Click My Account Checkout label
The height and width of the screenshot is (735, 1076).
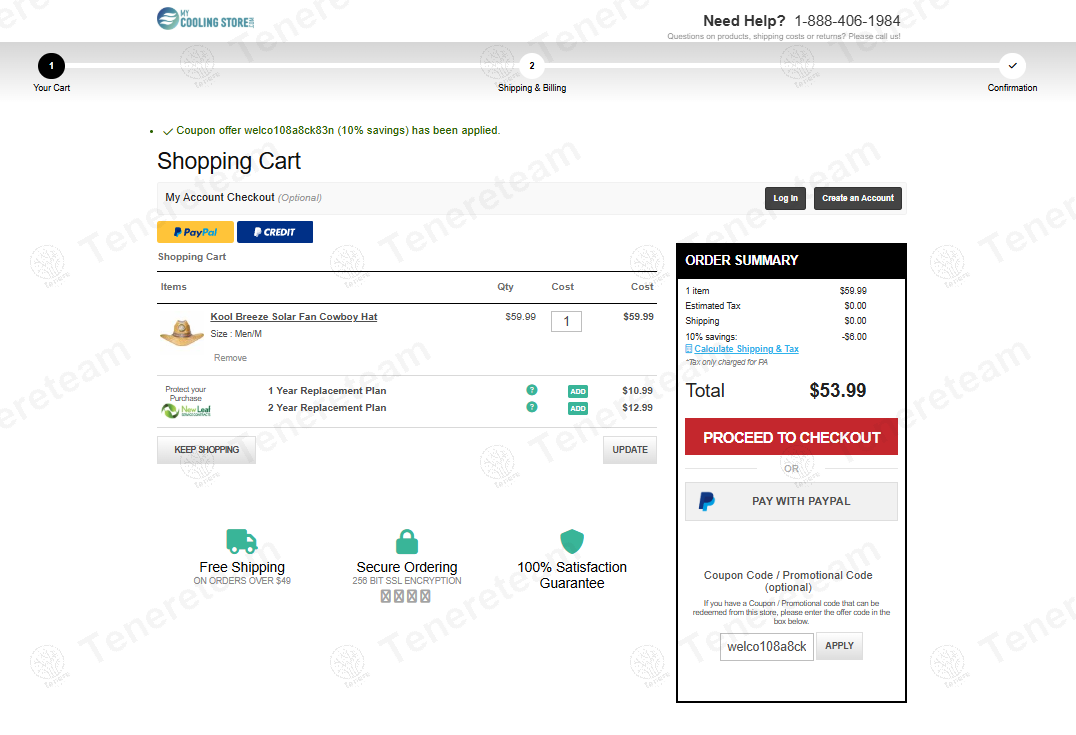click(220, 198)
